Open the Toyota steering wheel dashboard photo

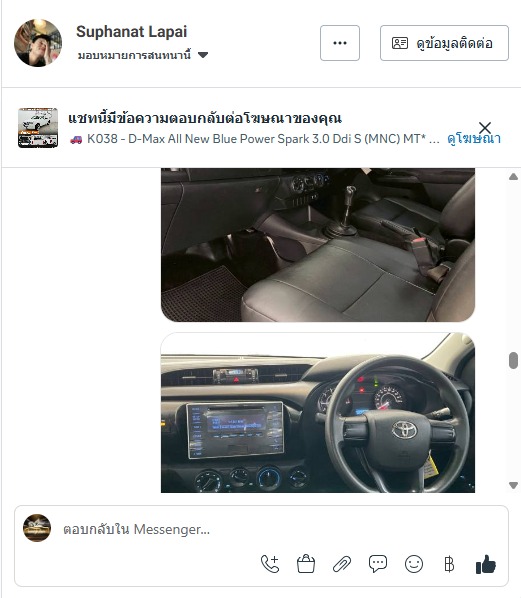[318, 412]
